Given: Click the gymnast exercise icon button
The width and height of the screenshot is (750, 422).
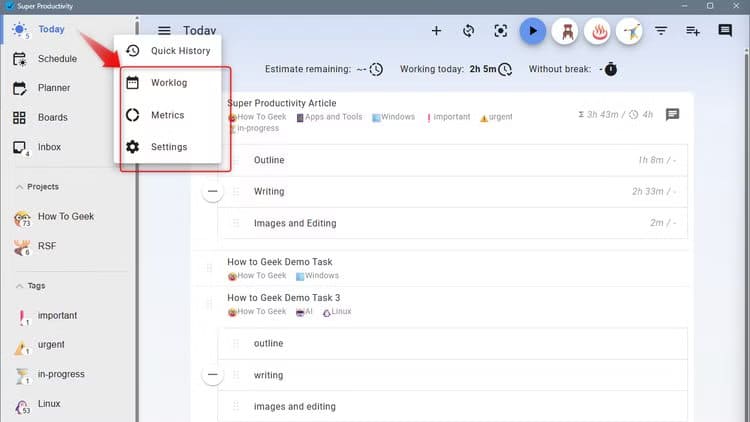Looking at the screenshot, I should pos(629,32).
